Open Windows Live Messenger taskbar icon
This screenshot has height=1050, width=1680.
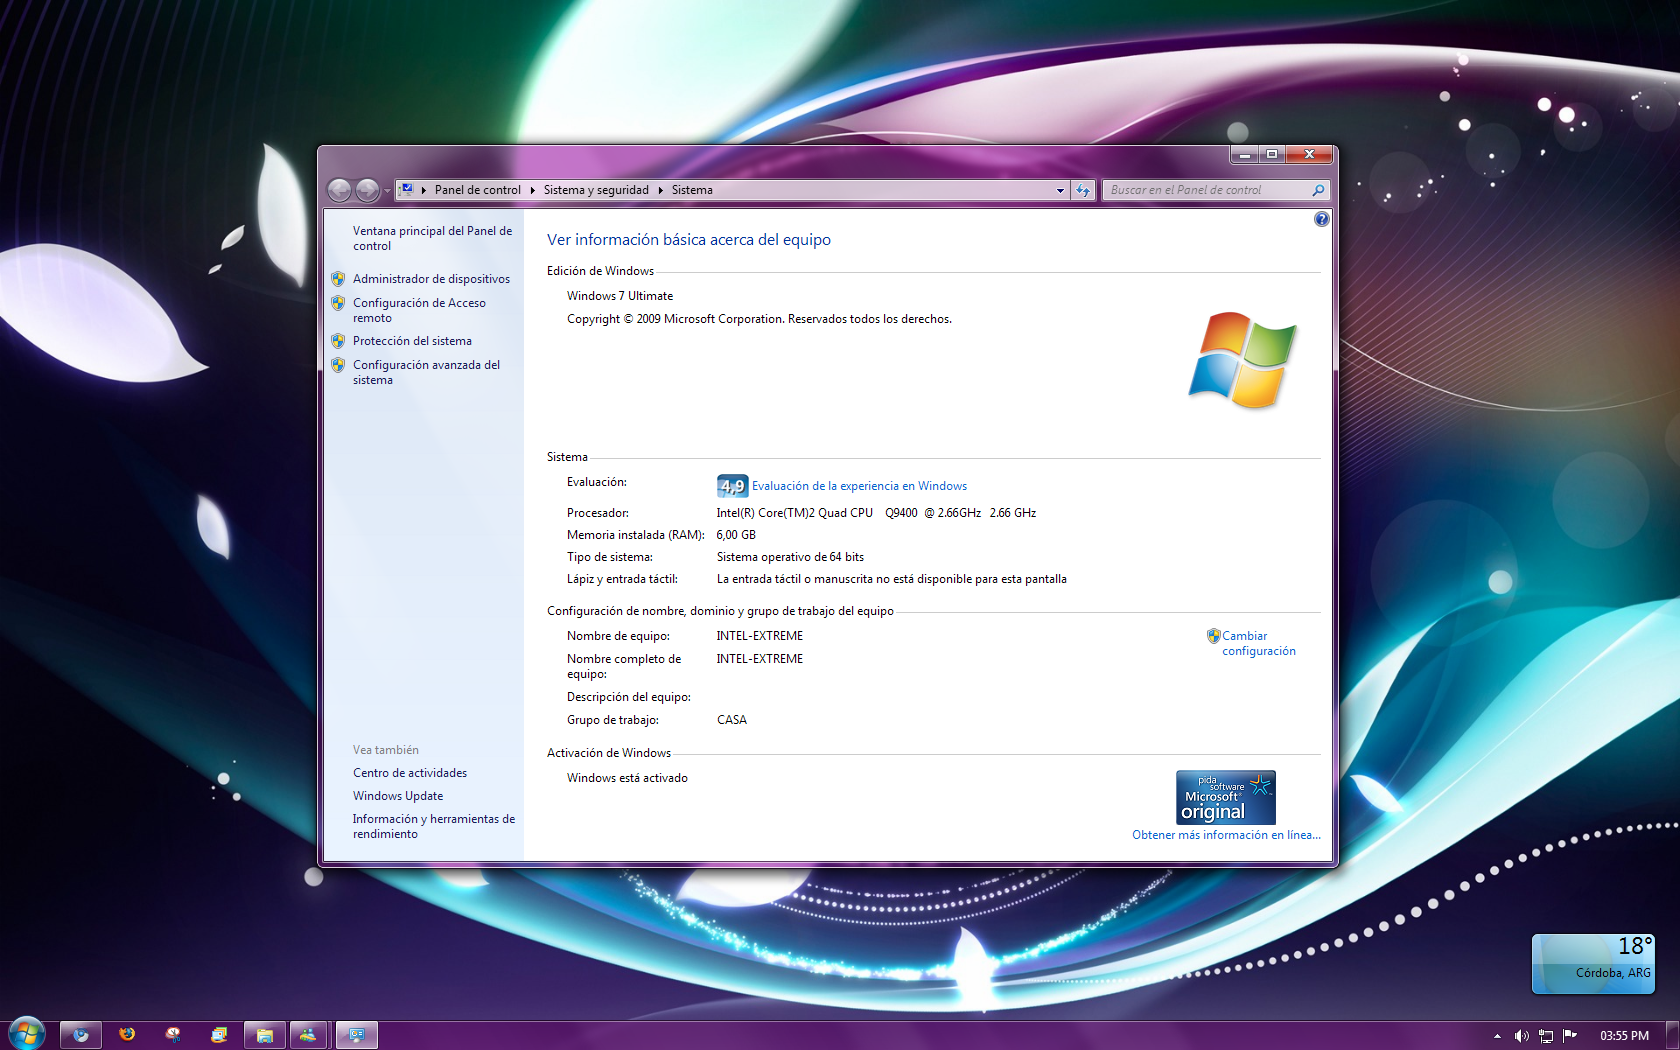pyautogui.click(x=309, y=1035)
